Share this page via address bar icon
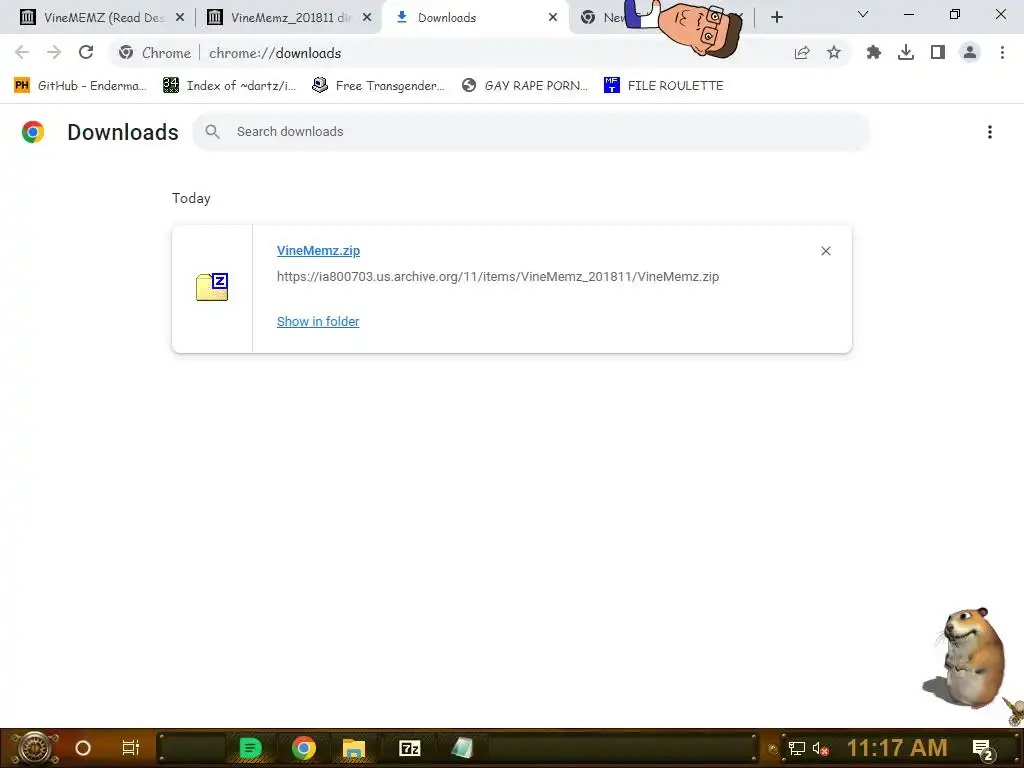 click(x=802, y=53)
